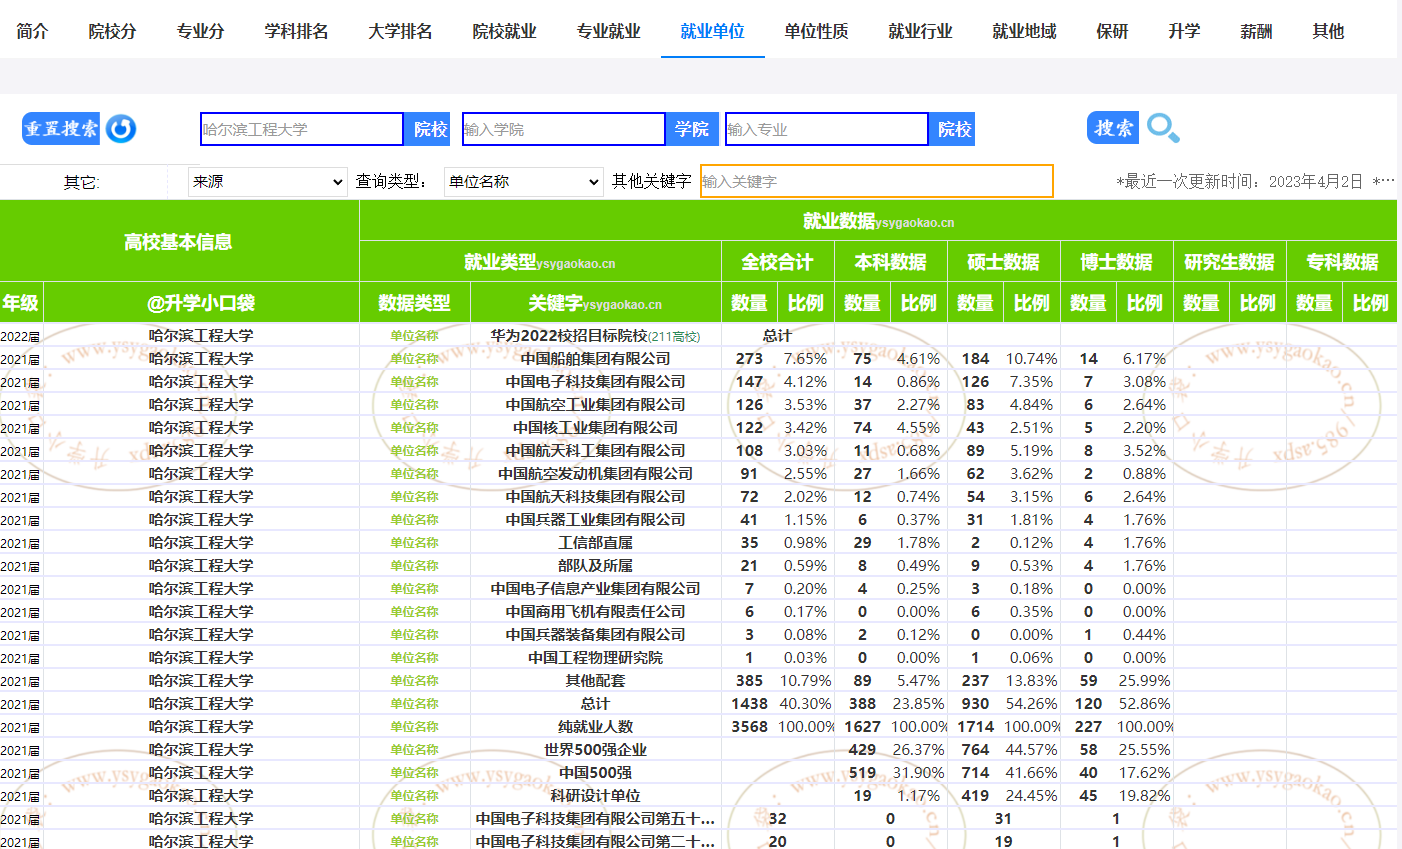Open the 单位名称 query type dropdown

click(524, 182)
